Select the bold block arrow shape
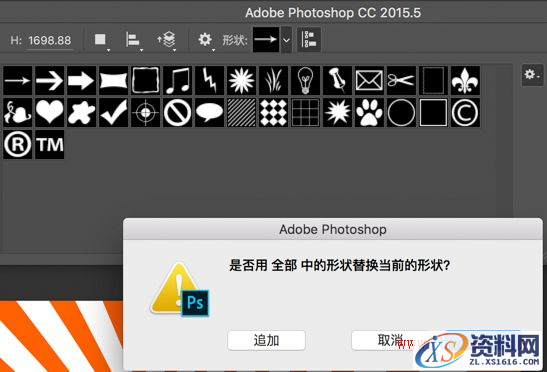This screenshot has height=372, width=547. [x=82, y=81]
